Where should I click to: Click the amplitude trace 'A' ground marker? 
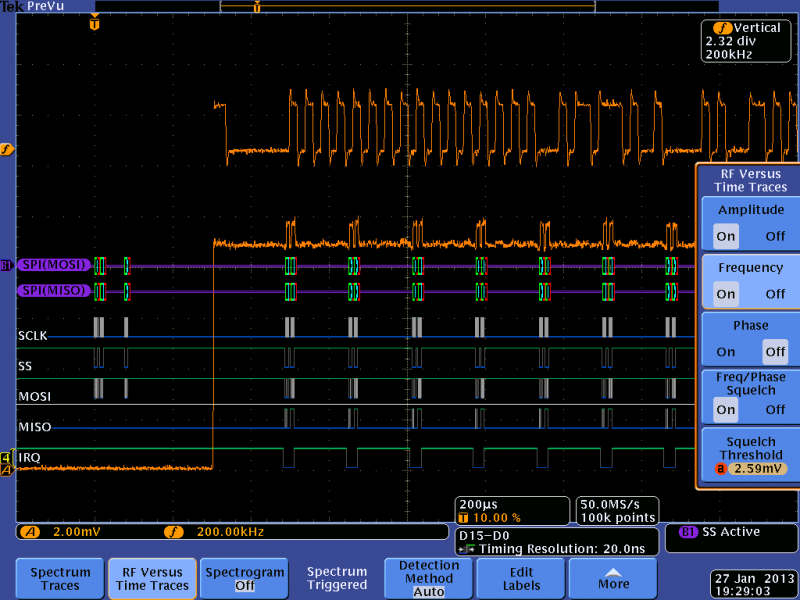coord(6,470)
